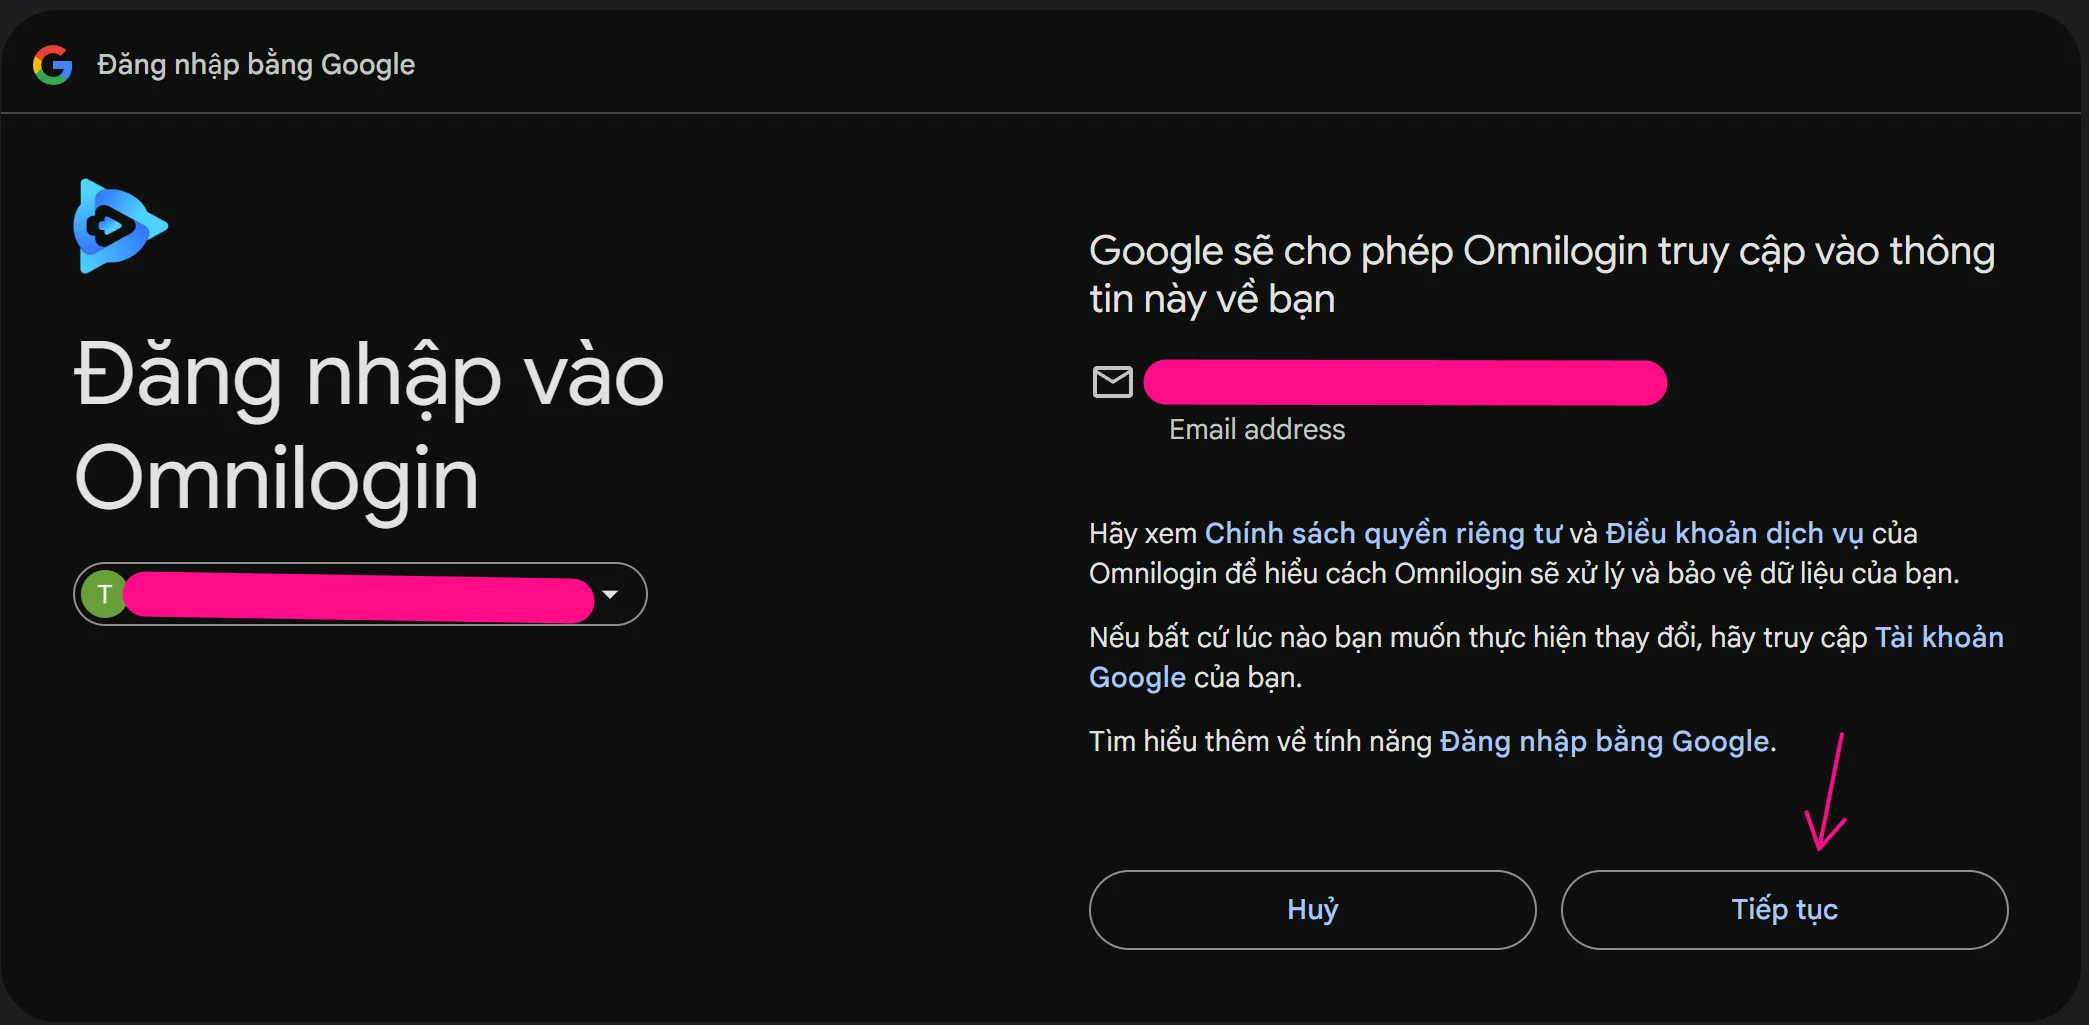The image size is (2089, 1025).
Task: Open the redacted account chip selector
Action: [360, 594]
